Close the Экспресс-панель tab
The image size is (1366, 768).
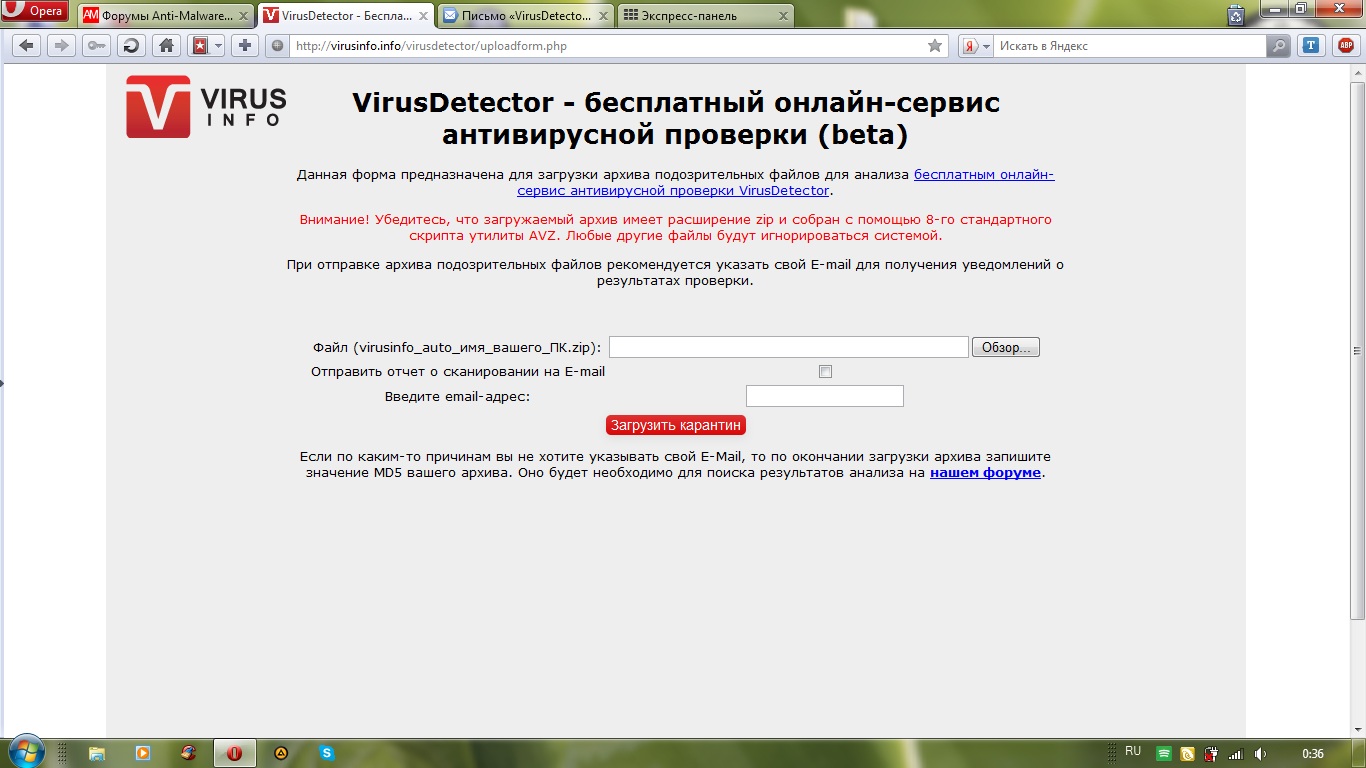782,16
